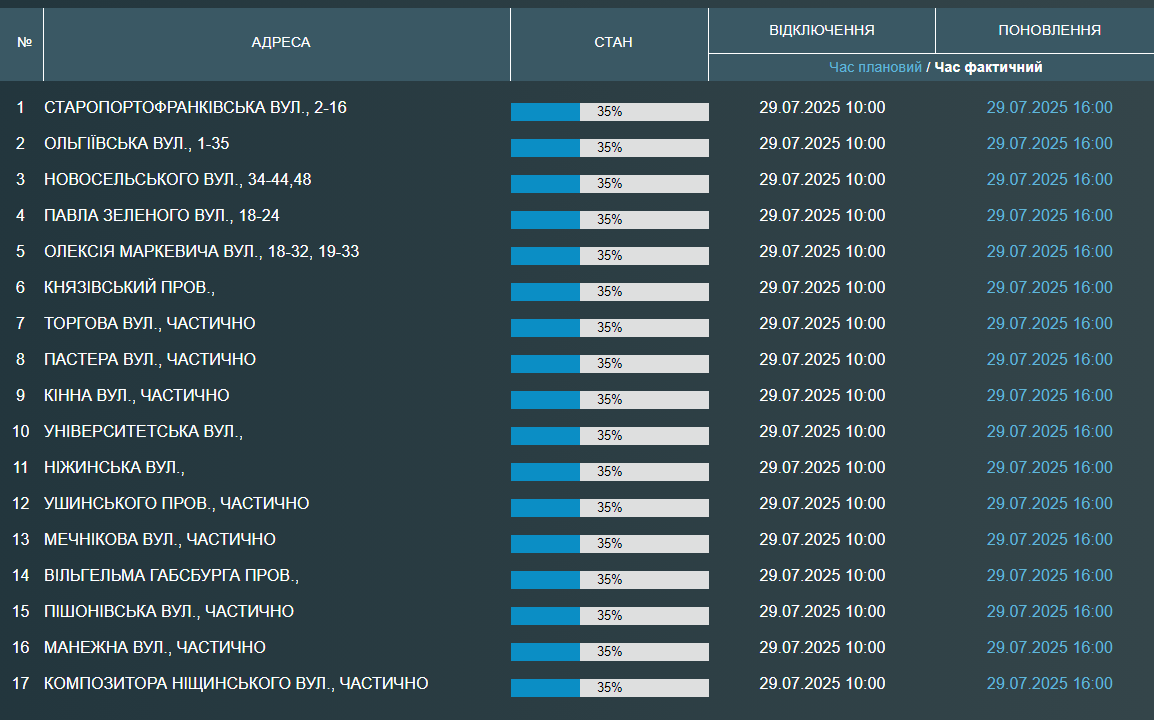Click the Старопортофранківська вул. progress bar
Screen dimensions: 1154x720
609,111
